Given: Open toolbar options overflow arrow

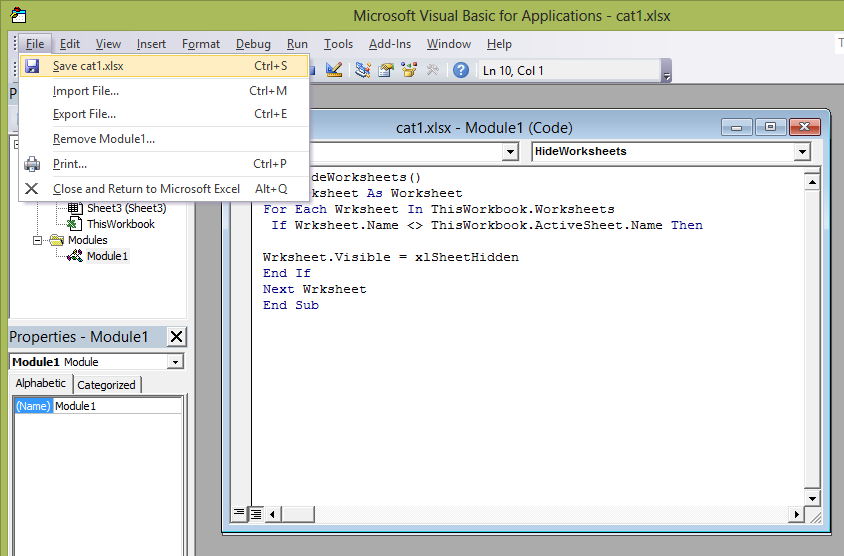Looking at the screenshot, I should click(x=666, y=71).
